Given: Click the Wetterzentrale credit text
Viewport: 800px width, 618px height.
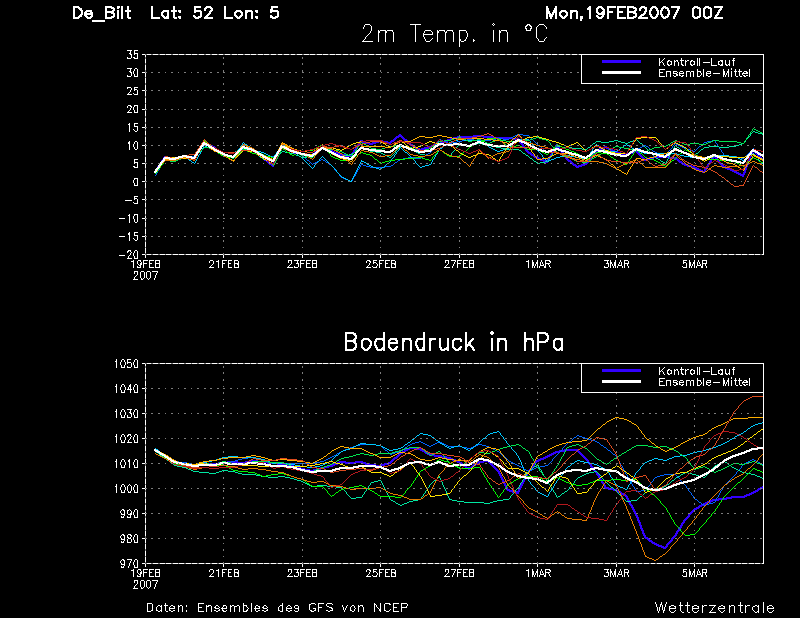Looking at the screenshot, I should (714, 607).
